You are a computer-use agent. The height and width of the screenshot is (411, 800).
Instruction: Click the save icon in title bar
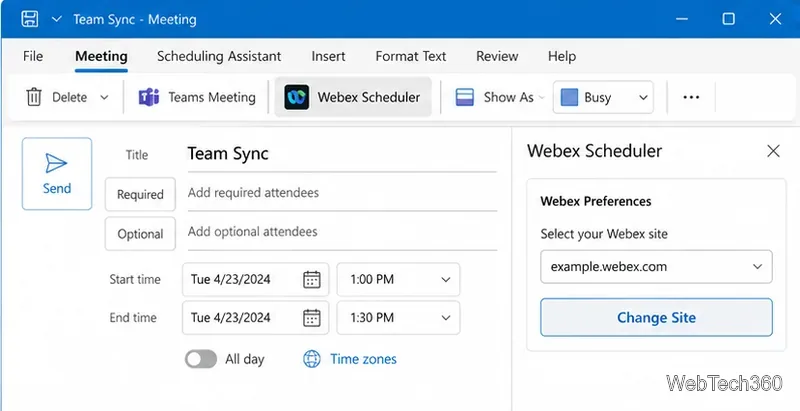[x=30, y=19]
